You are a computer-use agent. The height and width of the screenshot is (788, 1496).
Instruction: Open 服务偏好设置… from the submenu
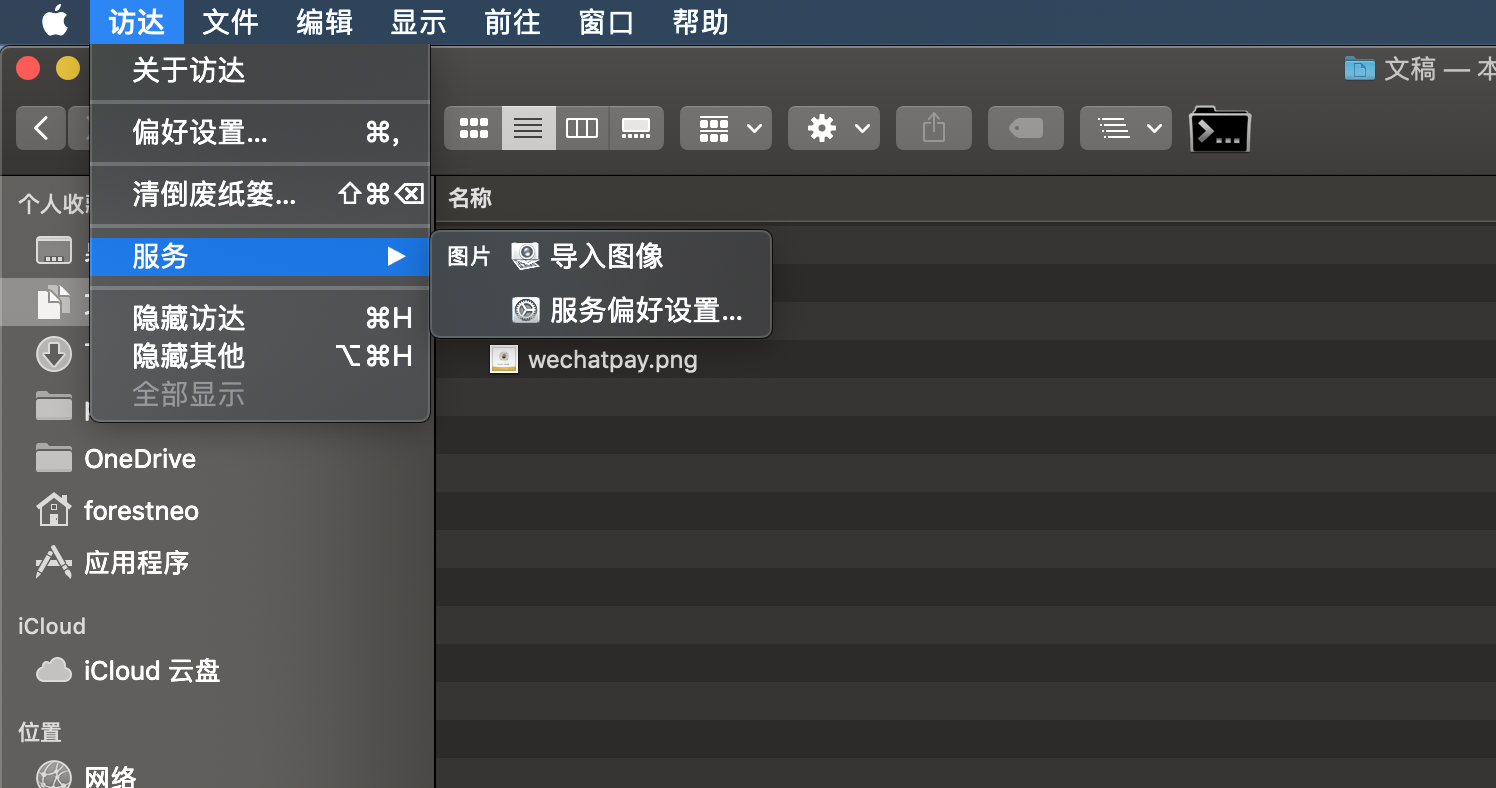pyautogui.click(x=601, y=311)
